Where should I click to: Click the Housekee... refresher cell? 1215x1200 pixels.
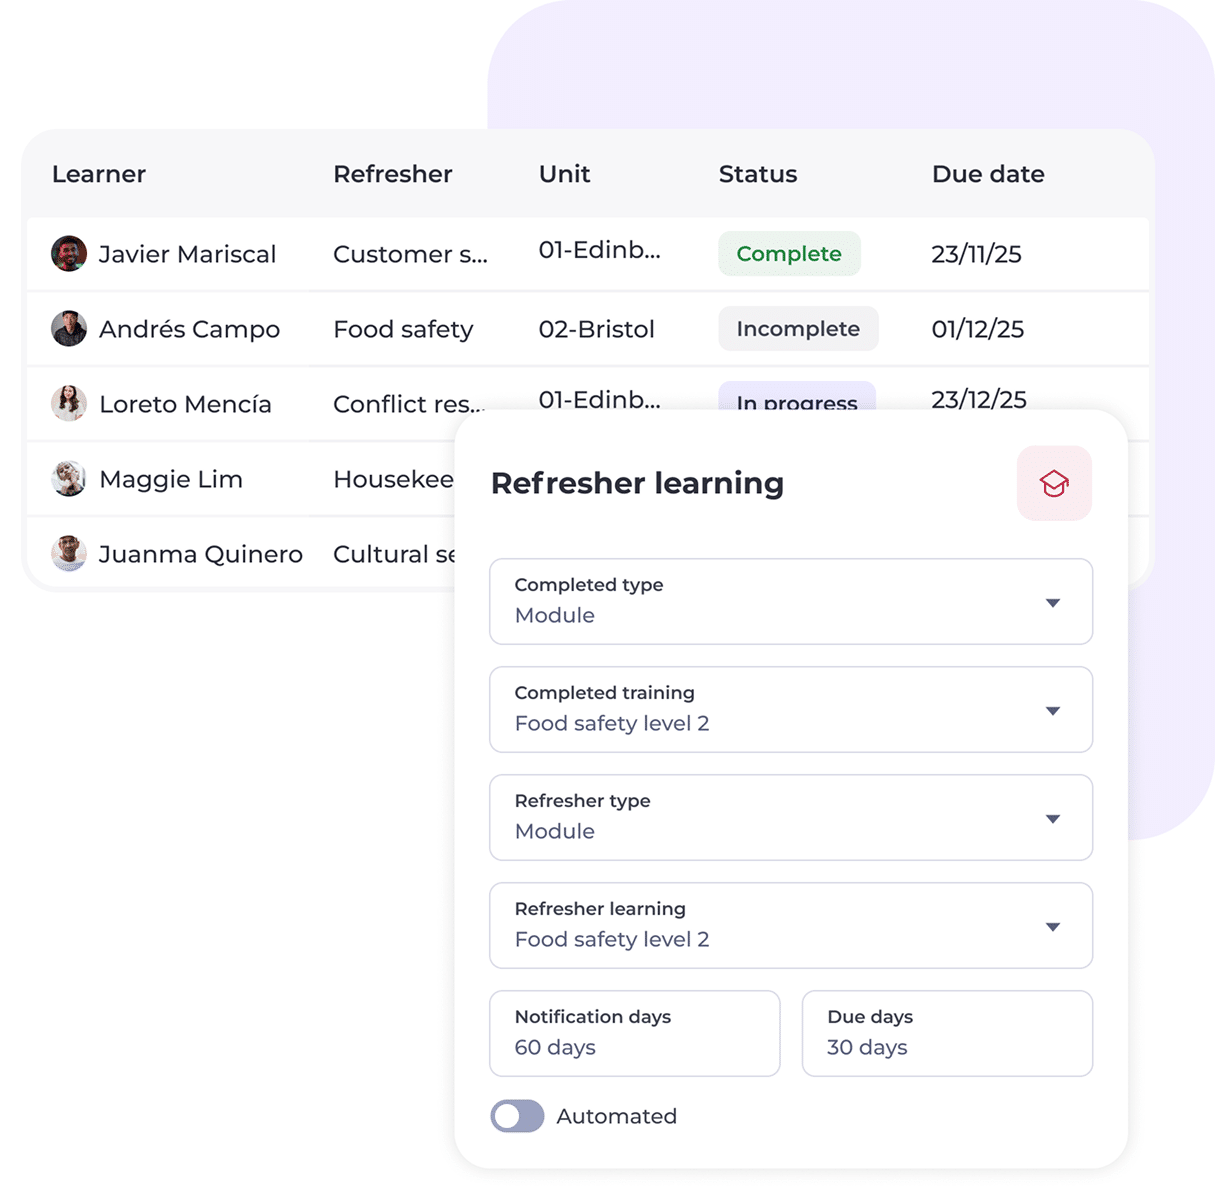tap(393, 479)
